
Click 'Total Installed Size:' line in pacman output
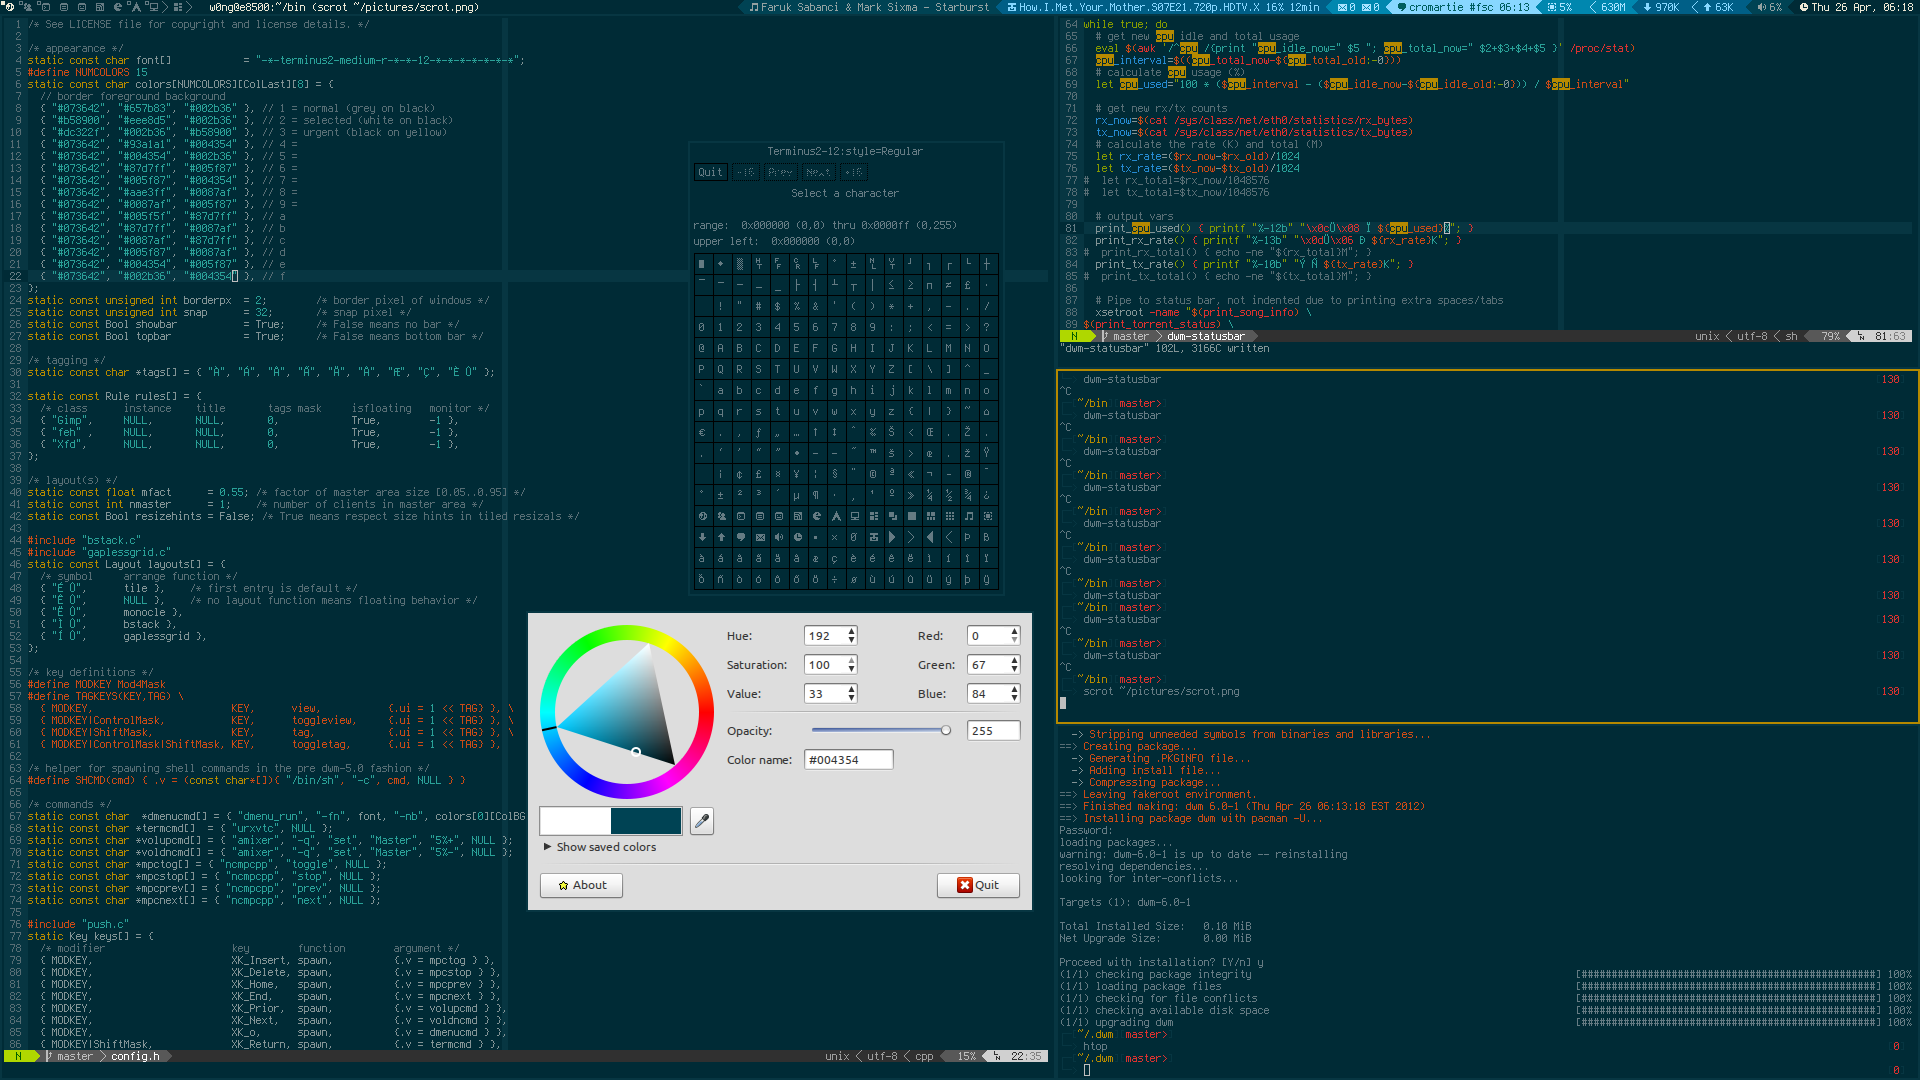click(x=1155, y=926)
